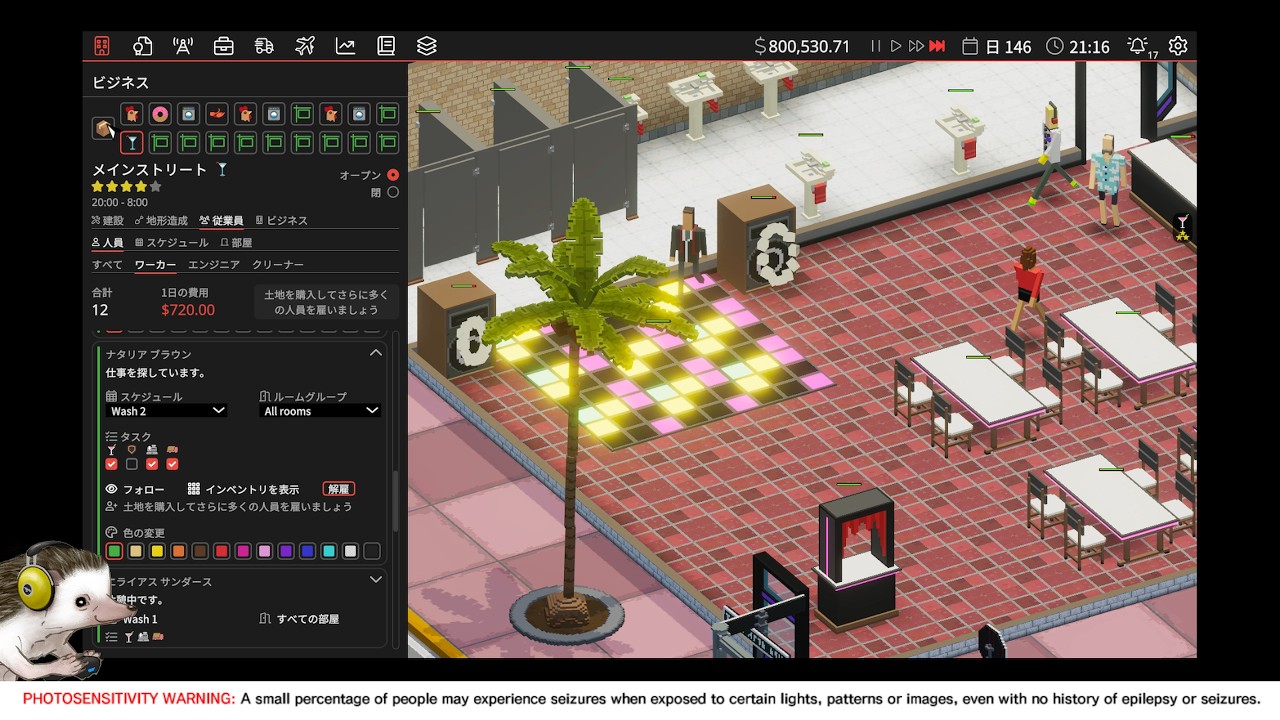Click インベントリを表示 button
This screenshot has height=720, width=1280.
[x=243, y=489]
